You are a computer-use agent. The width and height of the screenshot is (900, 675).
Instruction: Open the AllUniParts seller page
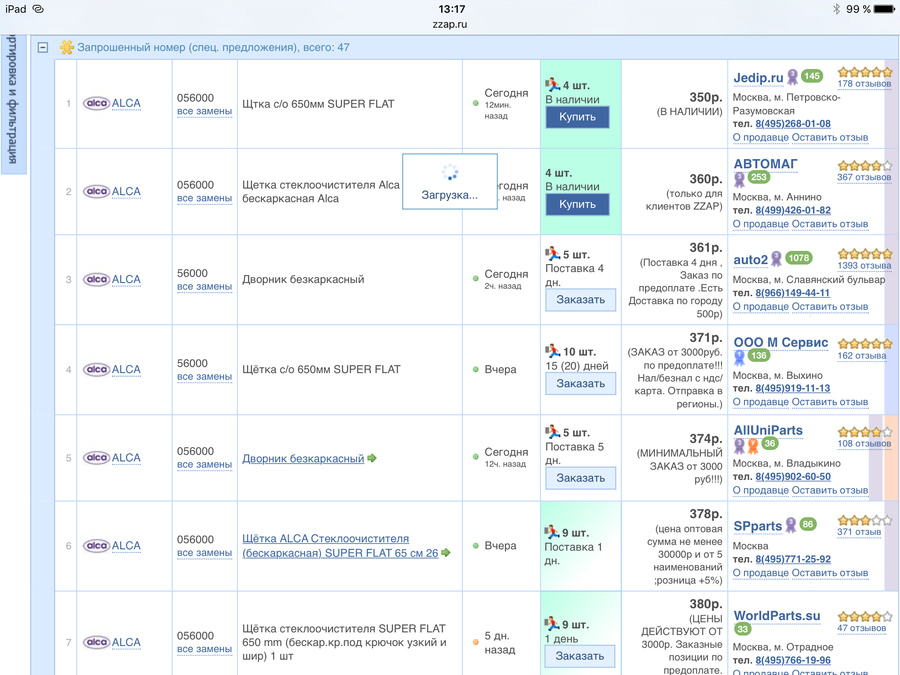(768, 430)
